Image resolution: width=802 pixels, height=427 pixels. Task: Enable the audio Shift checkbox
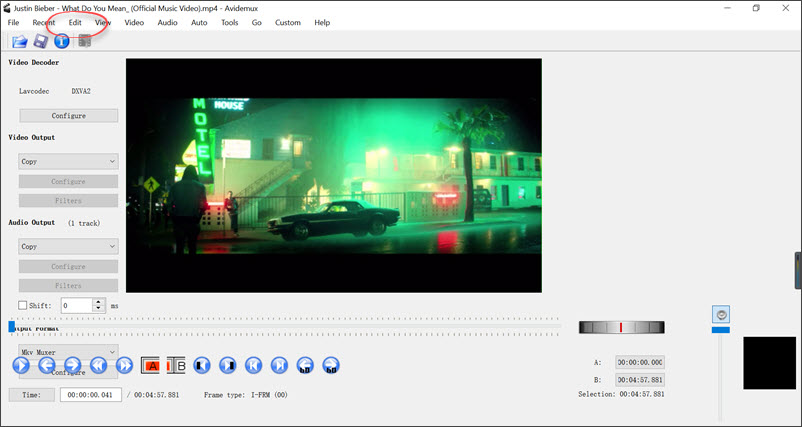tap(23, 305)
